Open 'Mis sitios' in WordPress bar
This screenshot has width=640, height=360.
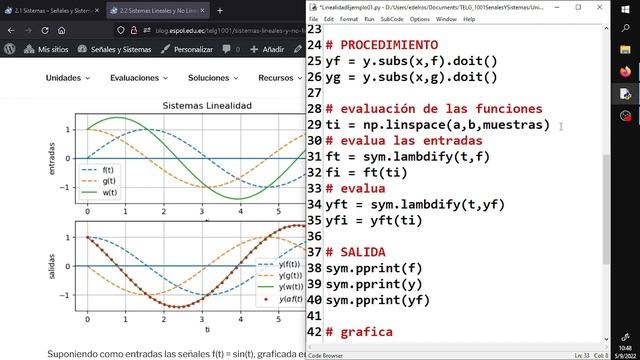coord(46,49)
